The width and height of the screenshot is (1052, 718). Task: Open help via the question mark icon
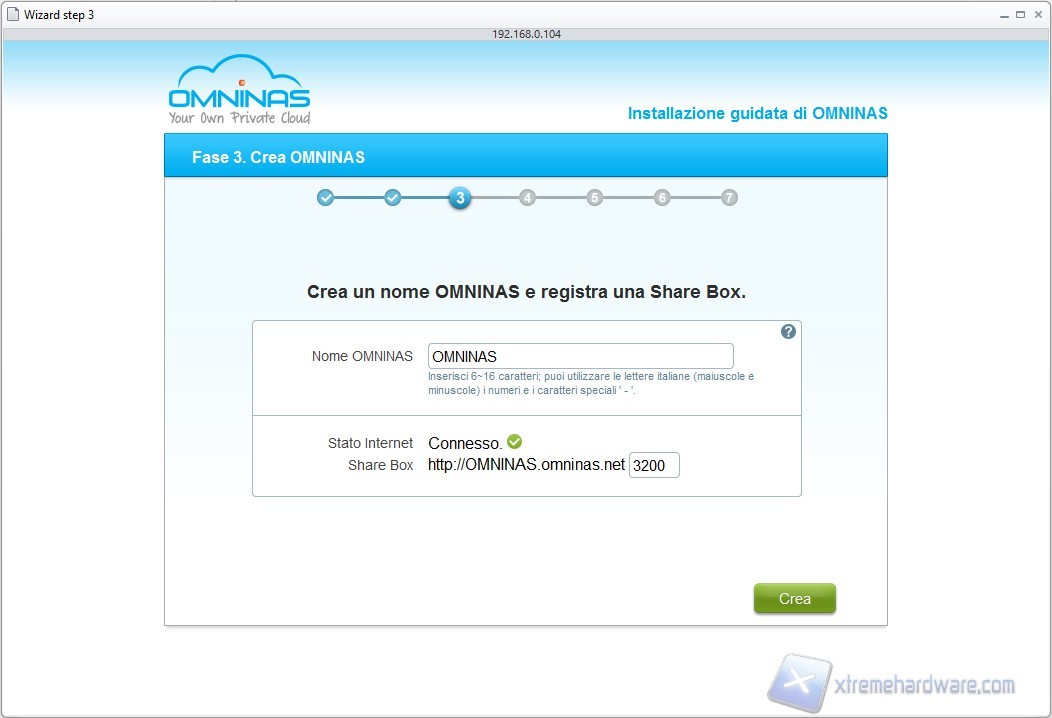[788, 332]
